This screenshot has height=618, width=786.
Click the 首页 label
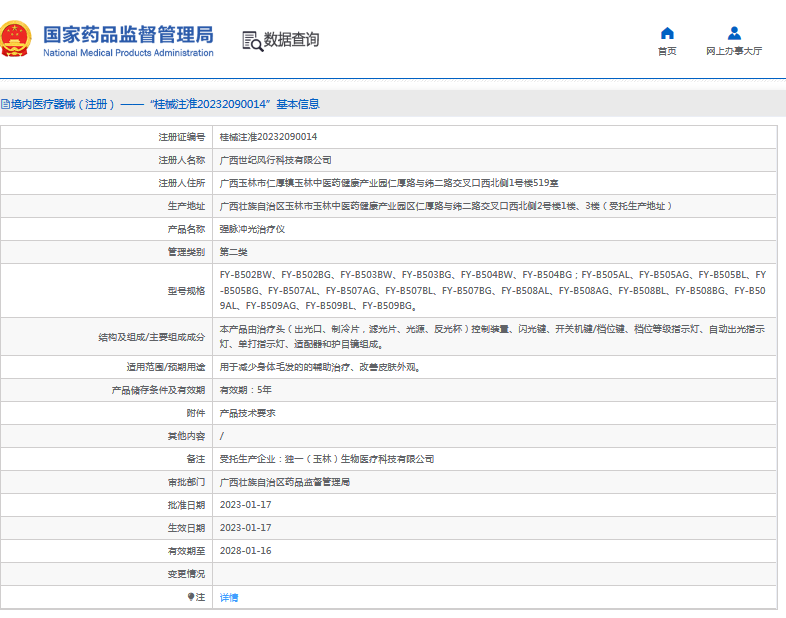tap(667, 51)
